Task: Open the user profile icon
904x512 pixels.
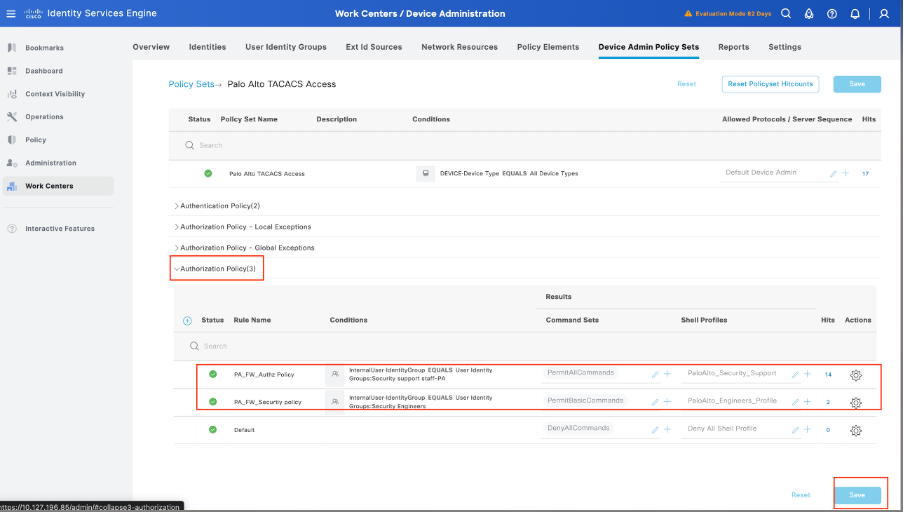Action: (884, 13)
